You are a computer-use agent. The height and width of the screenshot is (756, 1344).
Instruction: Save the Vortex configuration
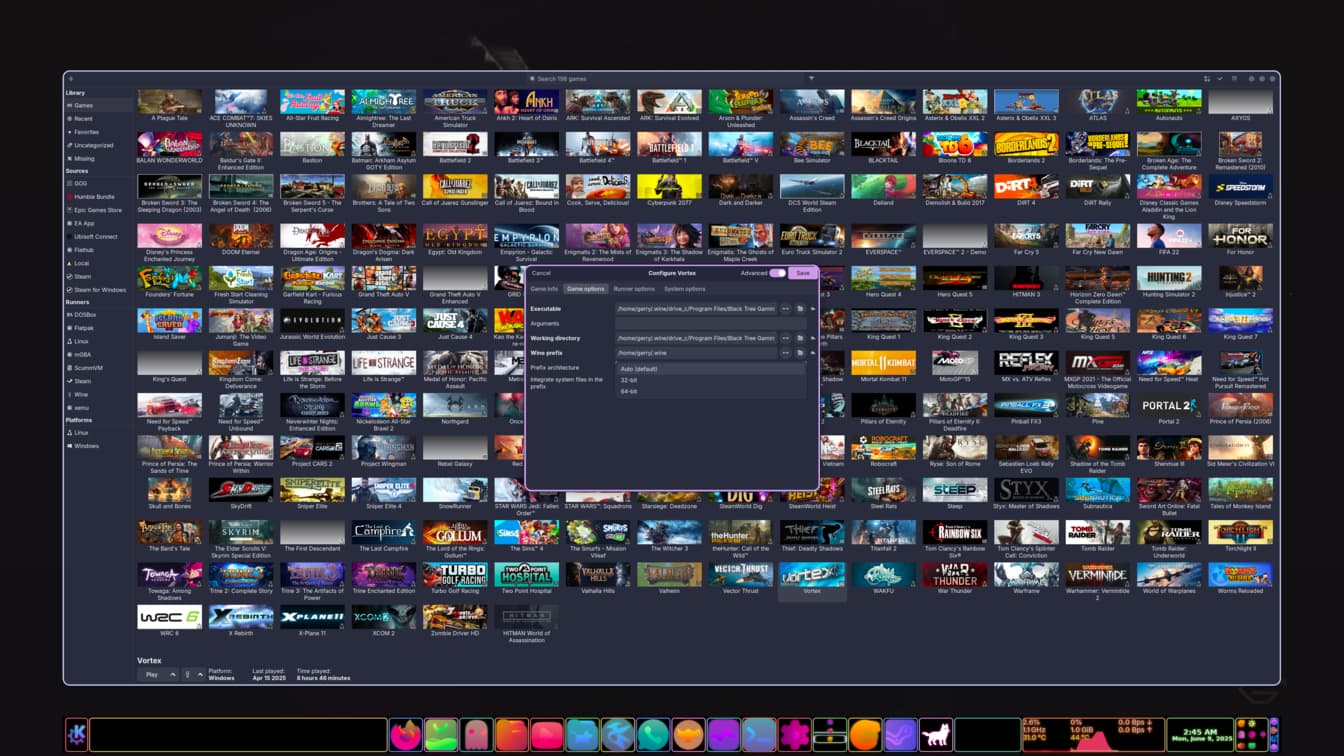[803, 273]
